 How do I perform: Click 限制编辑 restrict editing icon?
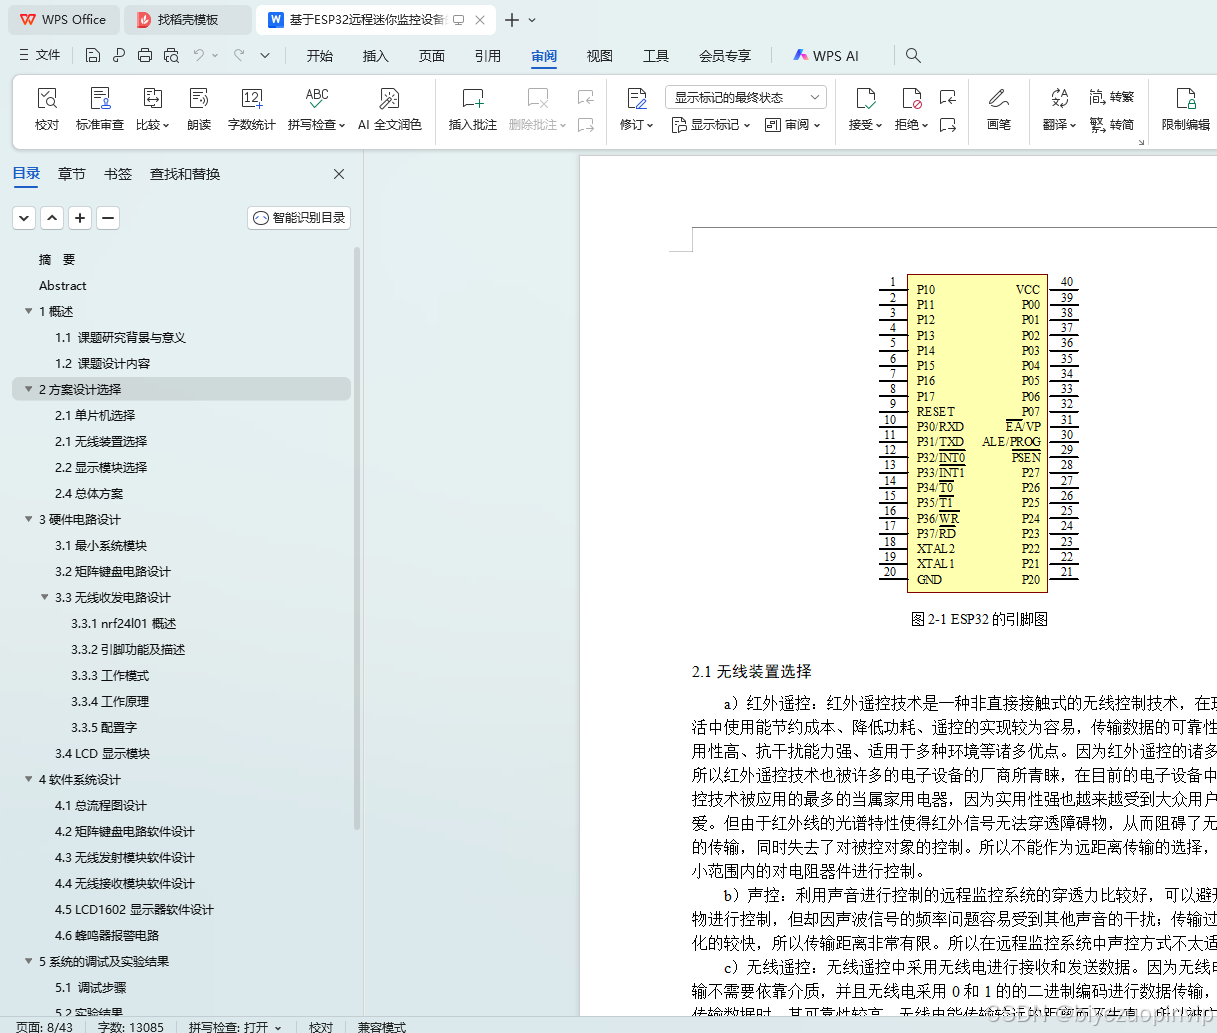[1186, 98]
